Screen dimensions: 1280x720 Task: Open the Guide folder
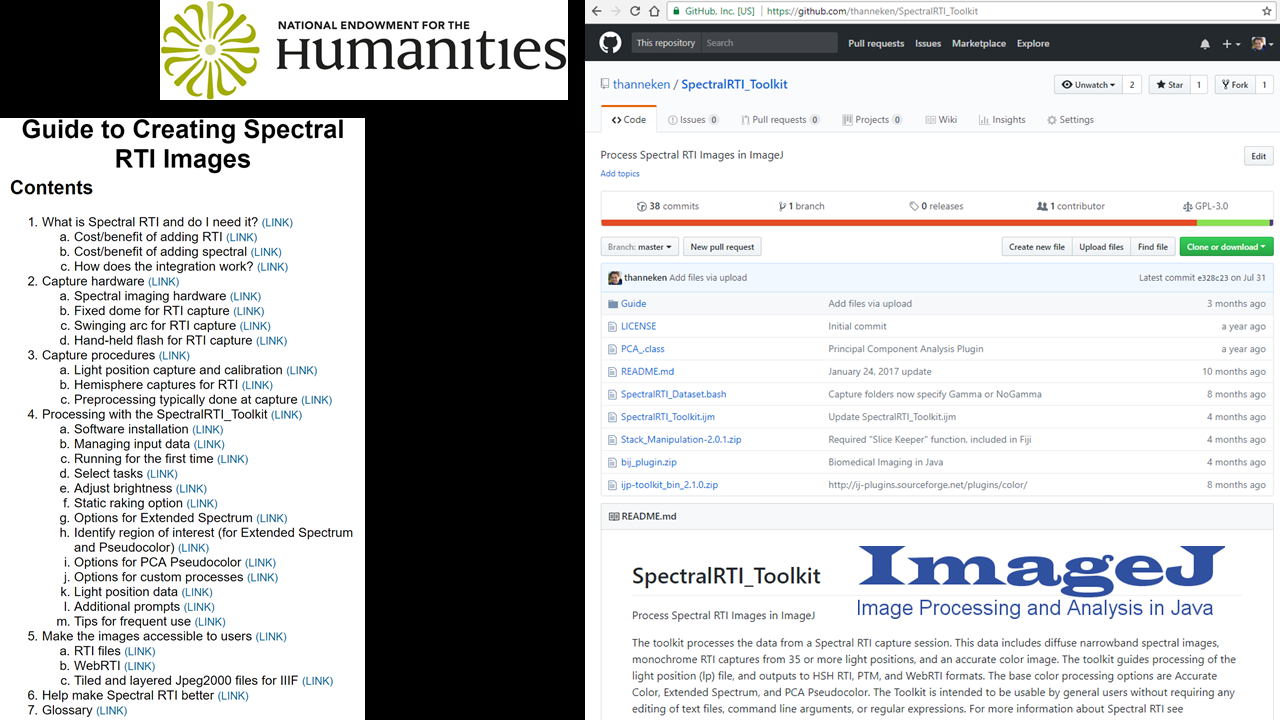click(633, 304)
